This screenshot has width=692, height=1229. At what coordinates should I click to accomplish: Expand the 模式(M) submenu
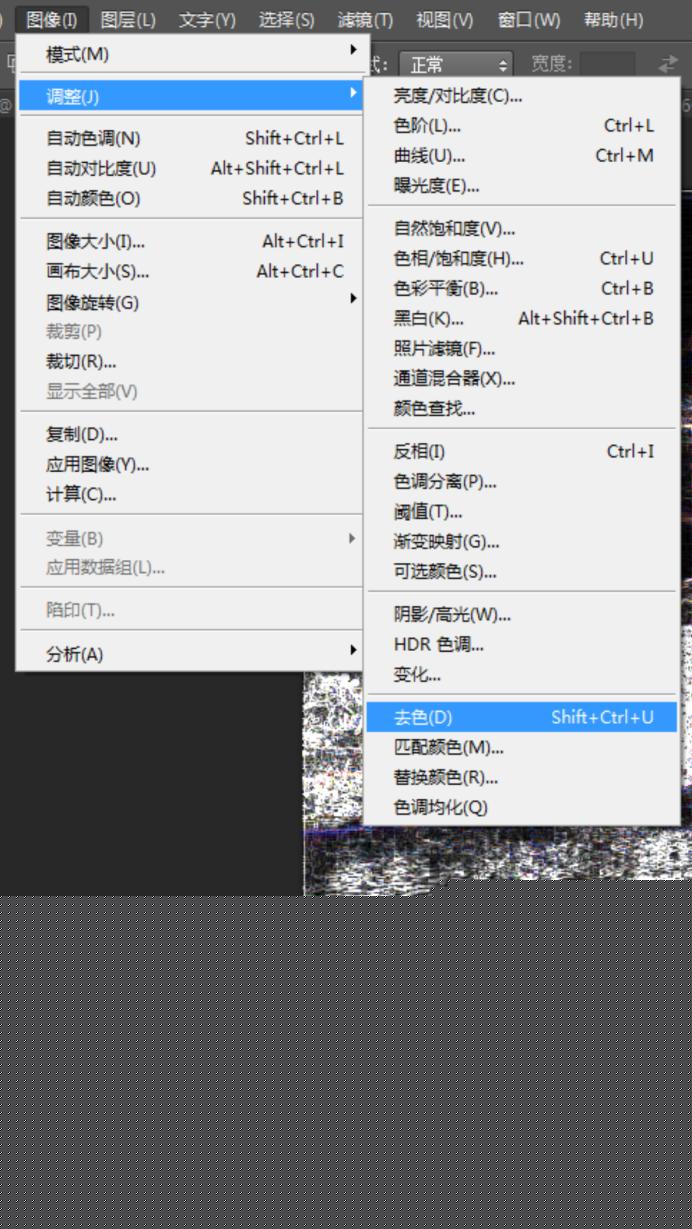(x=191, y=54)
